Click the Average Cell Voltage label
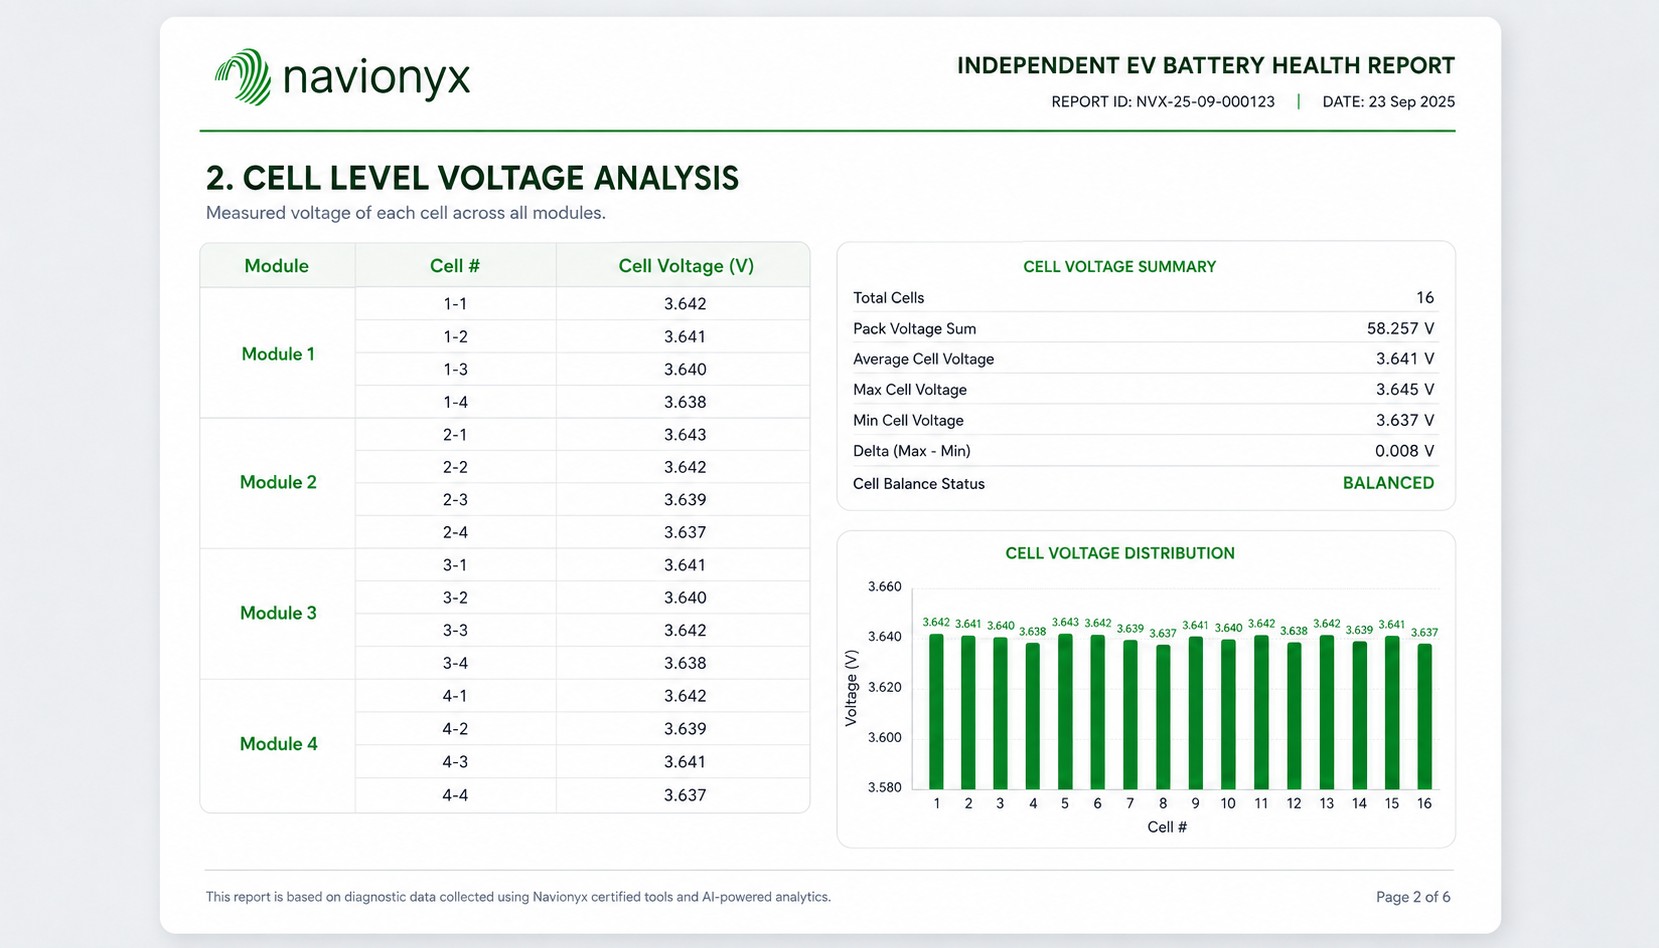Screen dimensions: 1659x948 tap(923, 359)
